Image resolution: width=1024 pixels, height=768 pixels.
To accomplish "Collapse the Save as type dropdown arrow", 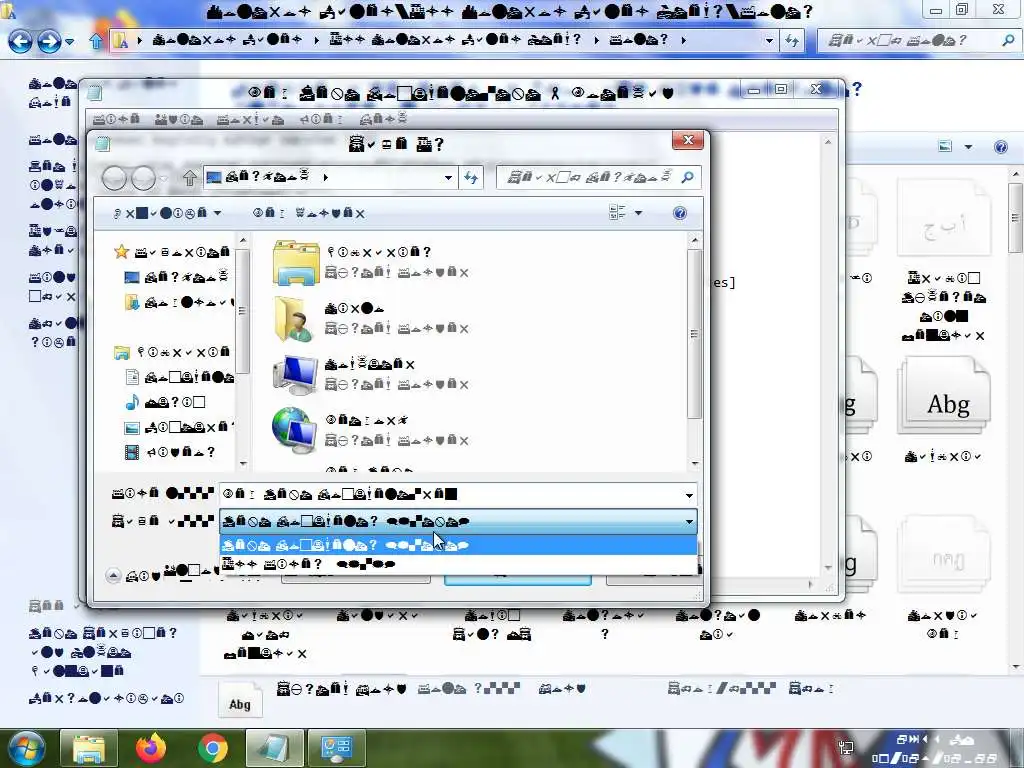I will (x=689, y=521).
